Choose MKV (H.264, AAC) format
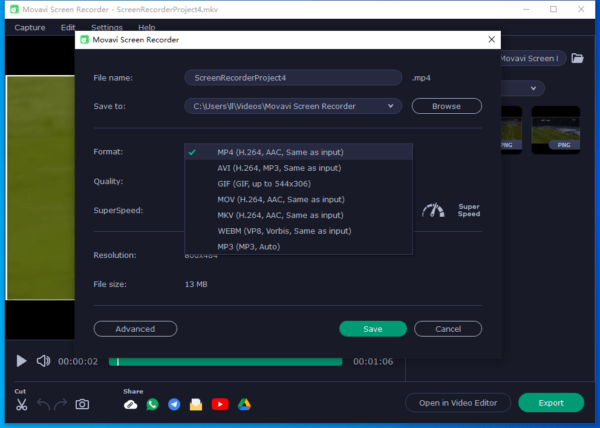The width and height of the screenshot is (600, 428). [298, 215]
